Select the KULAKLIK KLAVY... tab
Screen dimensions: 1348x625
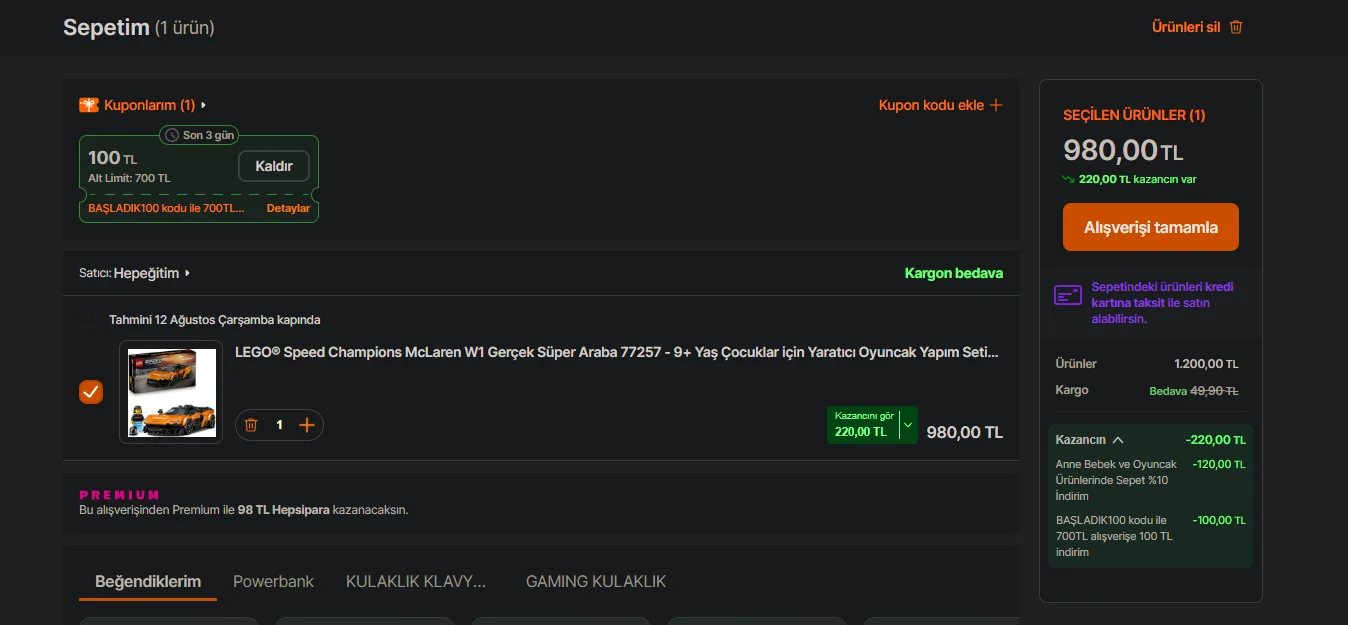pyautogui.click(x=416, y=581)
